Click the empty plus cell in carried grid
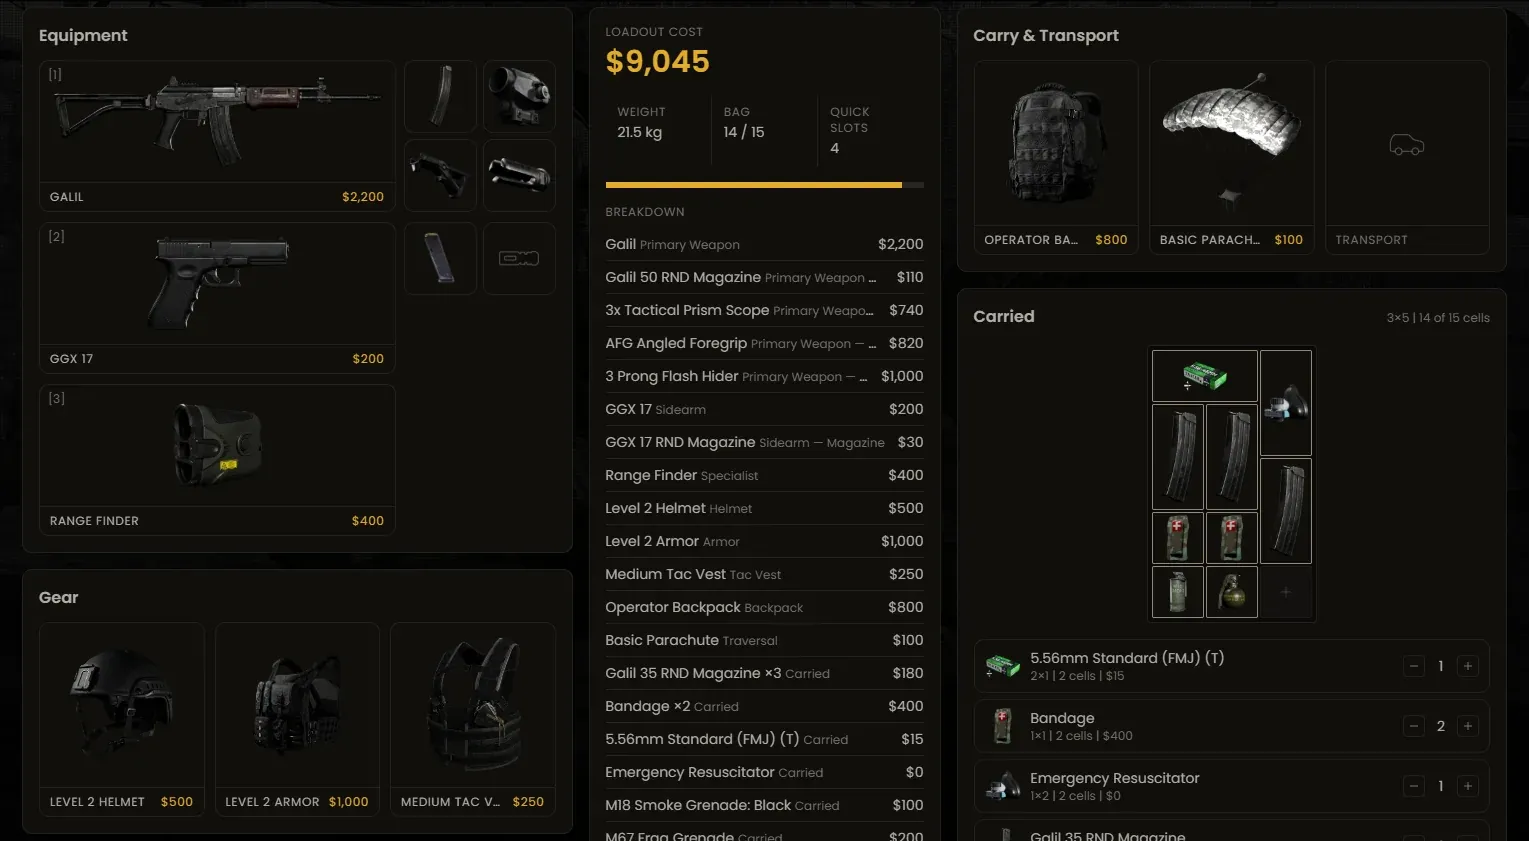Screen dimensions: 1529x841 pyautogui.click(x=1286, y=592)
